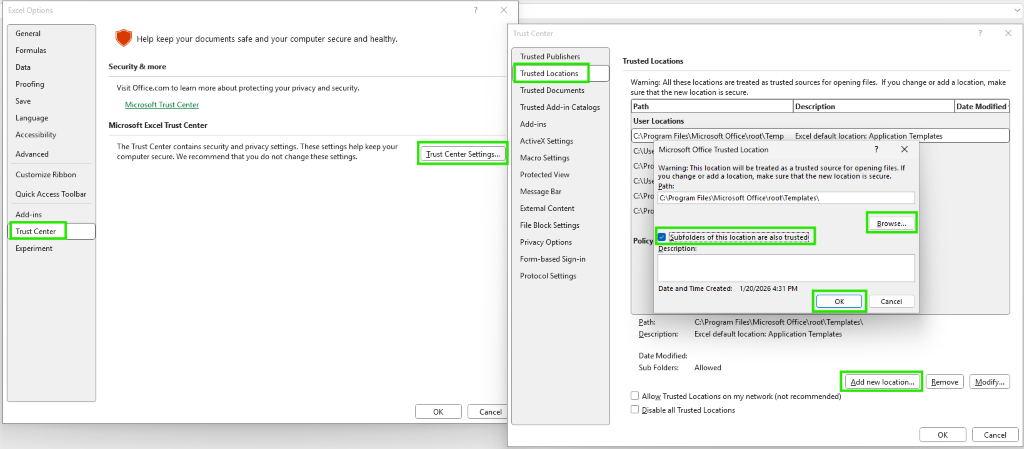Close the Excel Options window
This screenshot has width=1024, height=449.
pyautogui.click(x=504, y=10)
